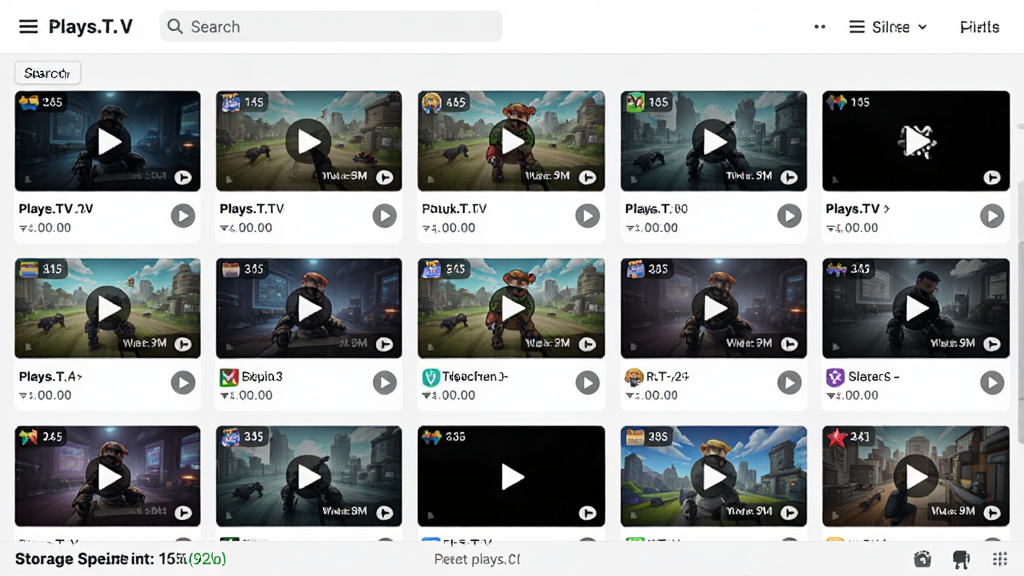1024x576 pixels.
Task: Click small circled play icon in Bepin3 thumbnail corner
Action: point(385,344)
